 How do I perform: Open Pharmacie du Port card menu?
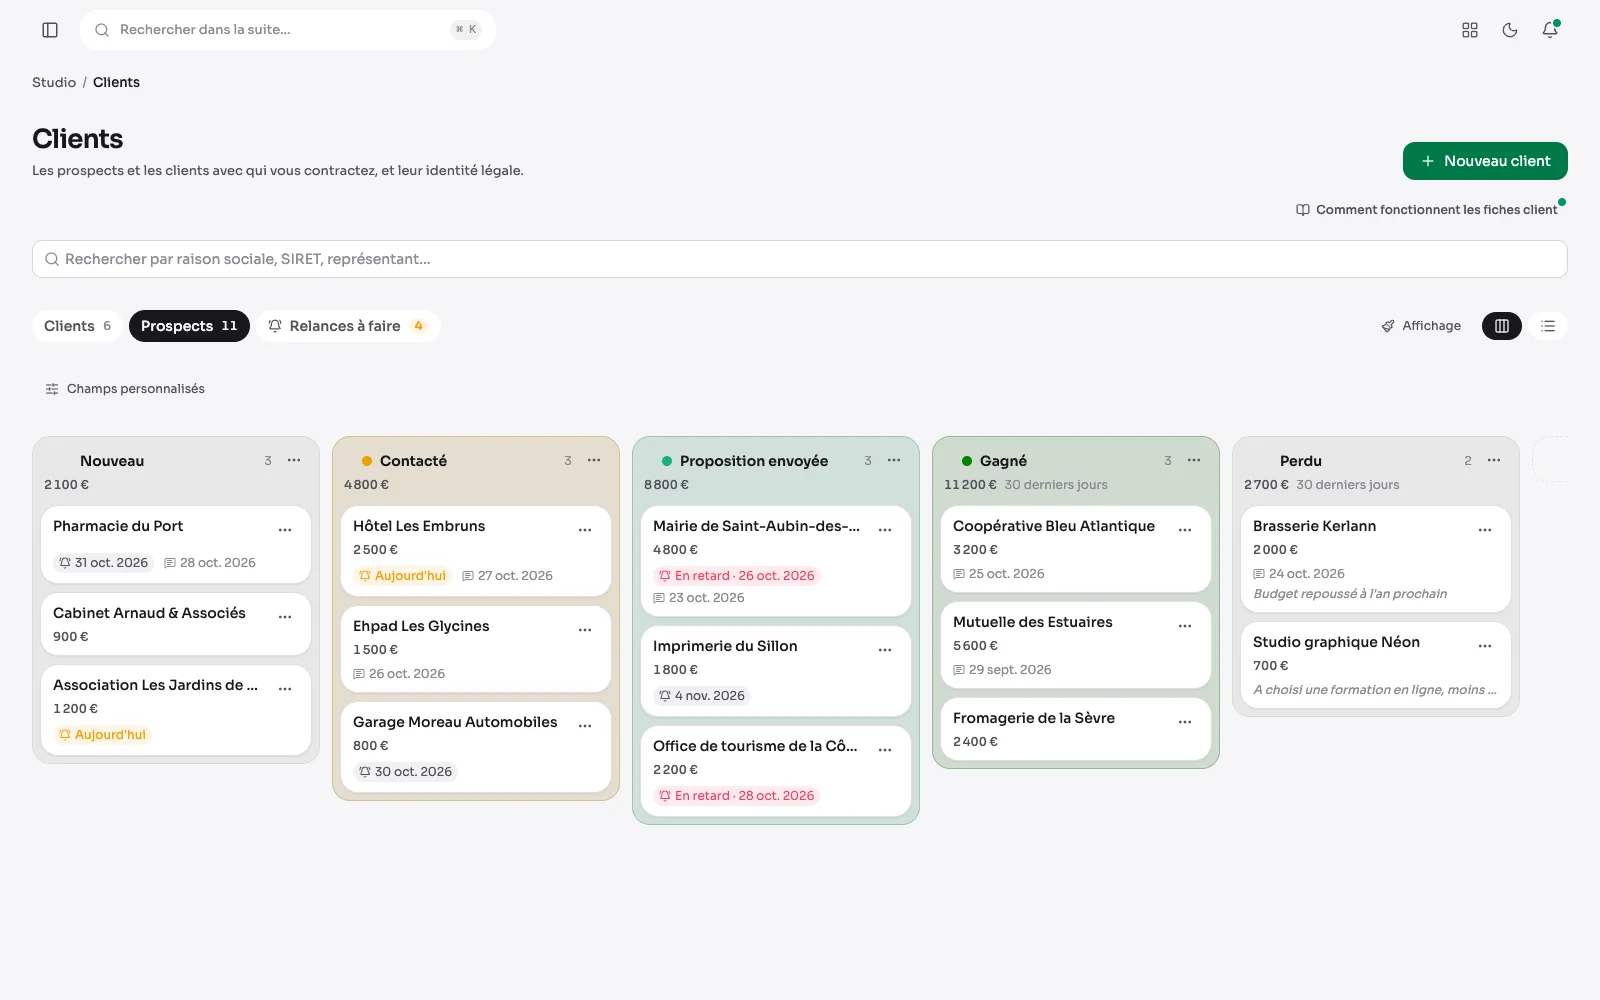(285, 530)
